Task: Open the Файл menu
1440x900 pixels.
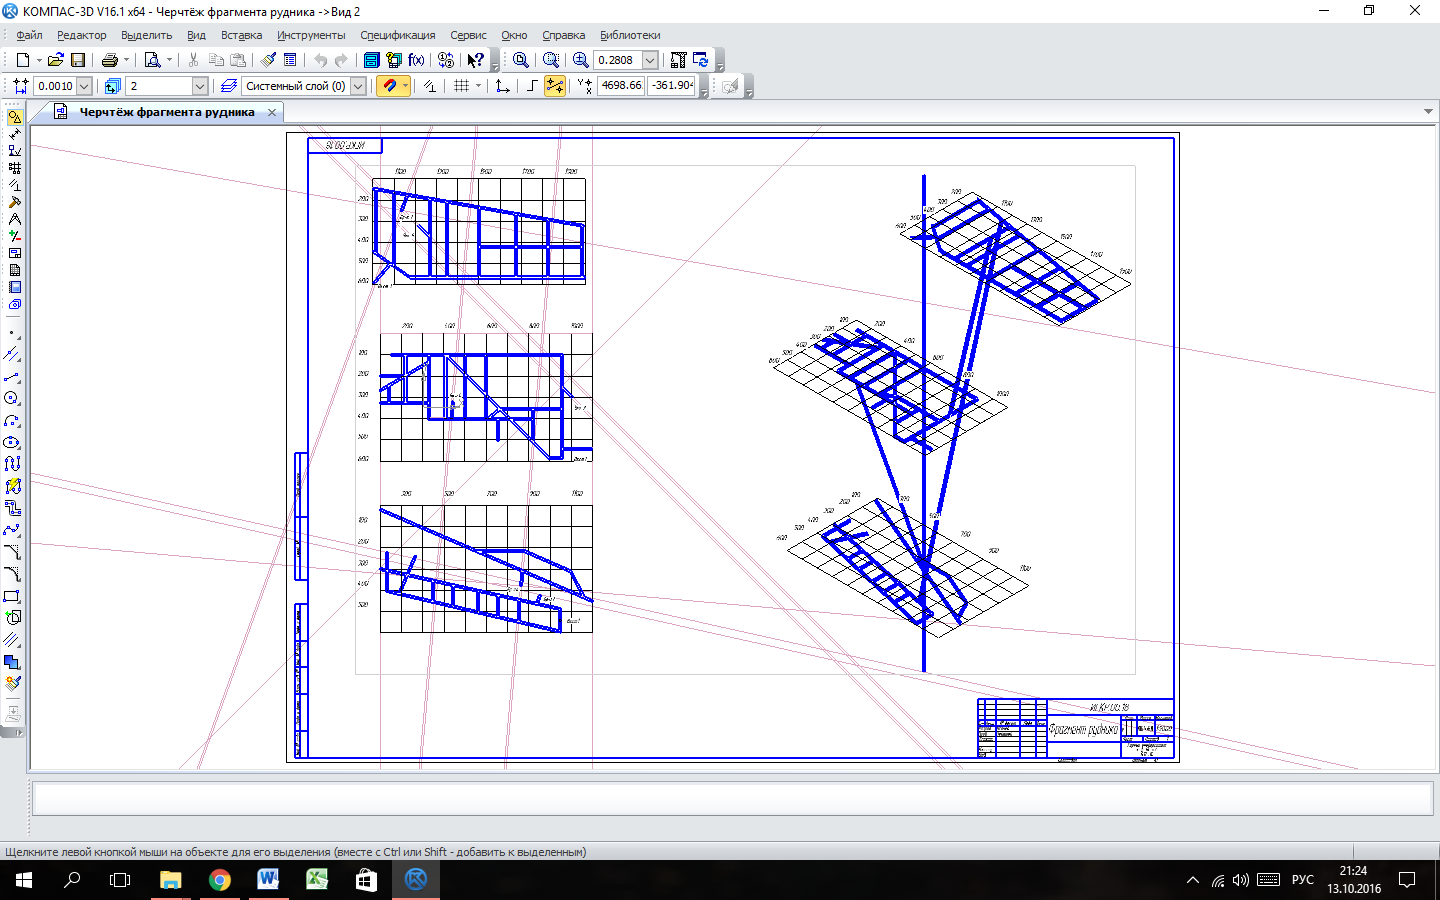Action: pyautogui.click(x=29, y=35)
